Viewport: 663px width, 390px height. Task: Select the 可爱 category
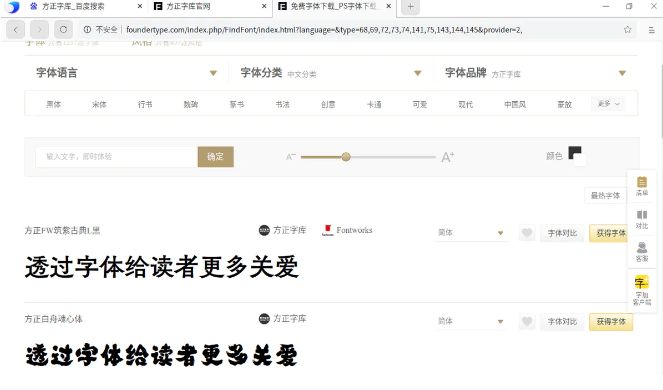pyautogui.click(x=420, y=104)
